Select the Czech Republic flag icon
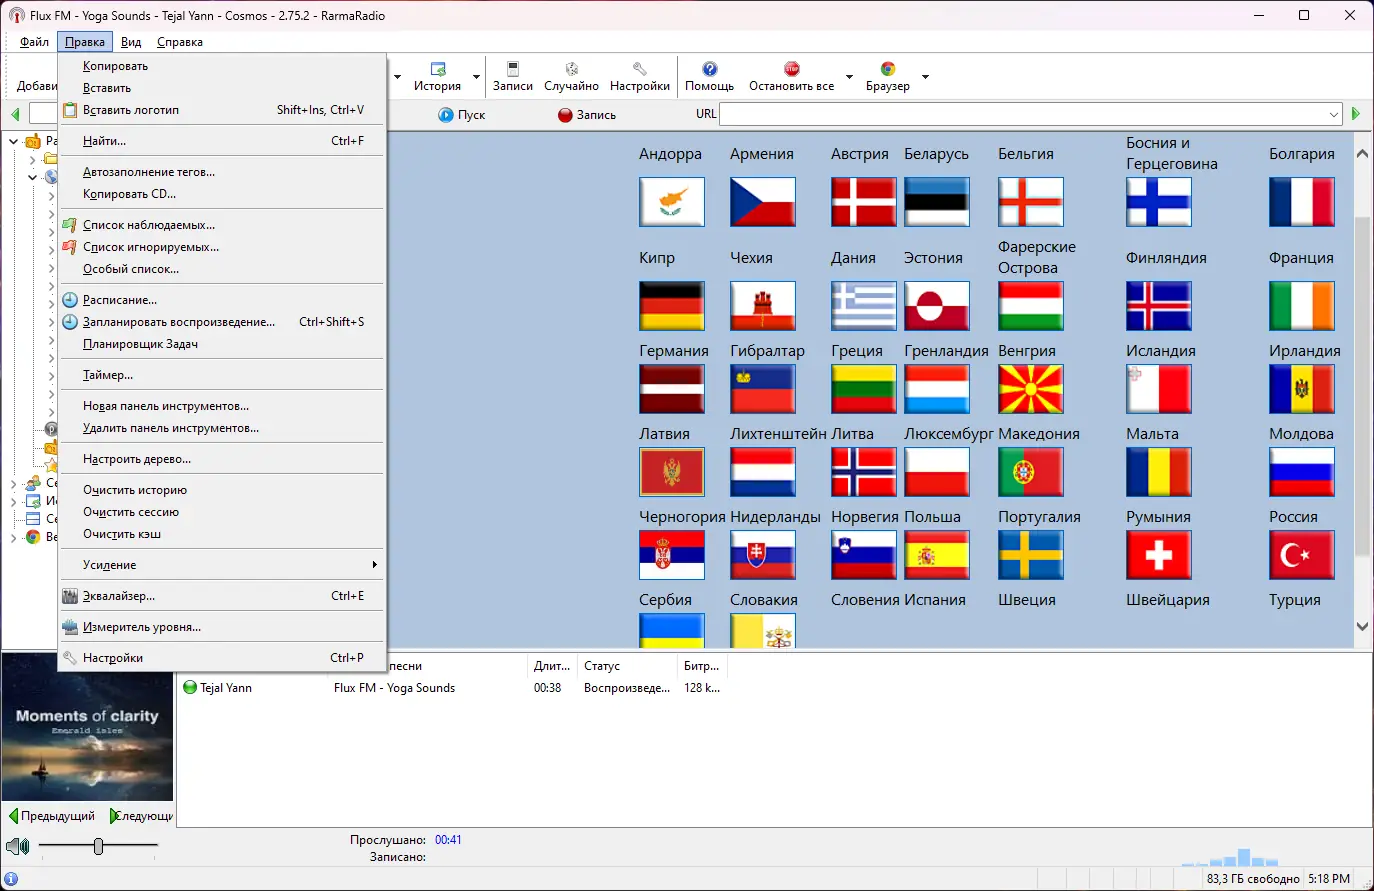Viewport: 1374px width, 891px height. [763, 202]
